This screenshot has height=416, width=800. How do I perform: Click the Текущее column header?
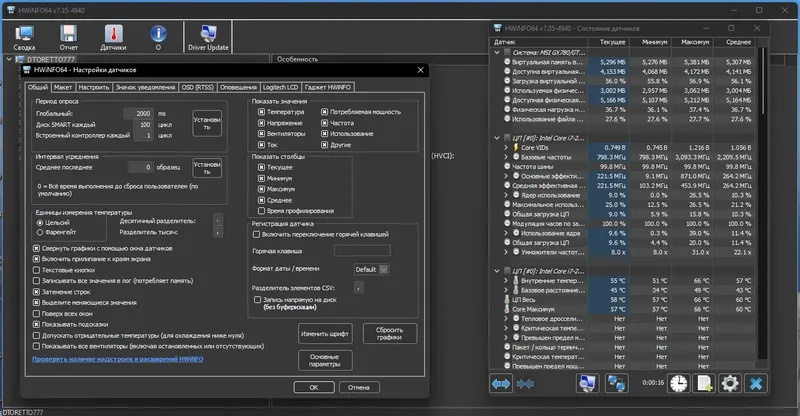608,42
